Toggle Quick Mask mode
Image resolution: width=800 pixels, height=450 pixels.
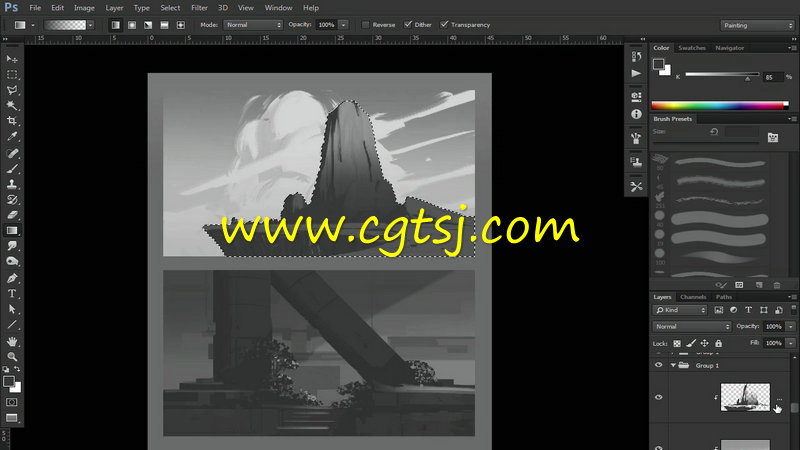click(12, 402)
